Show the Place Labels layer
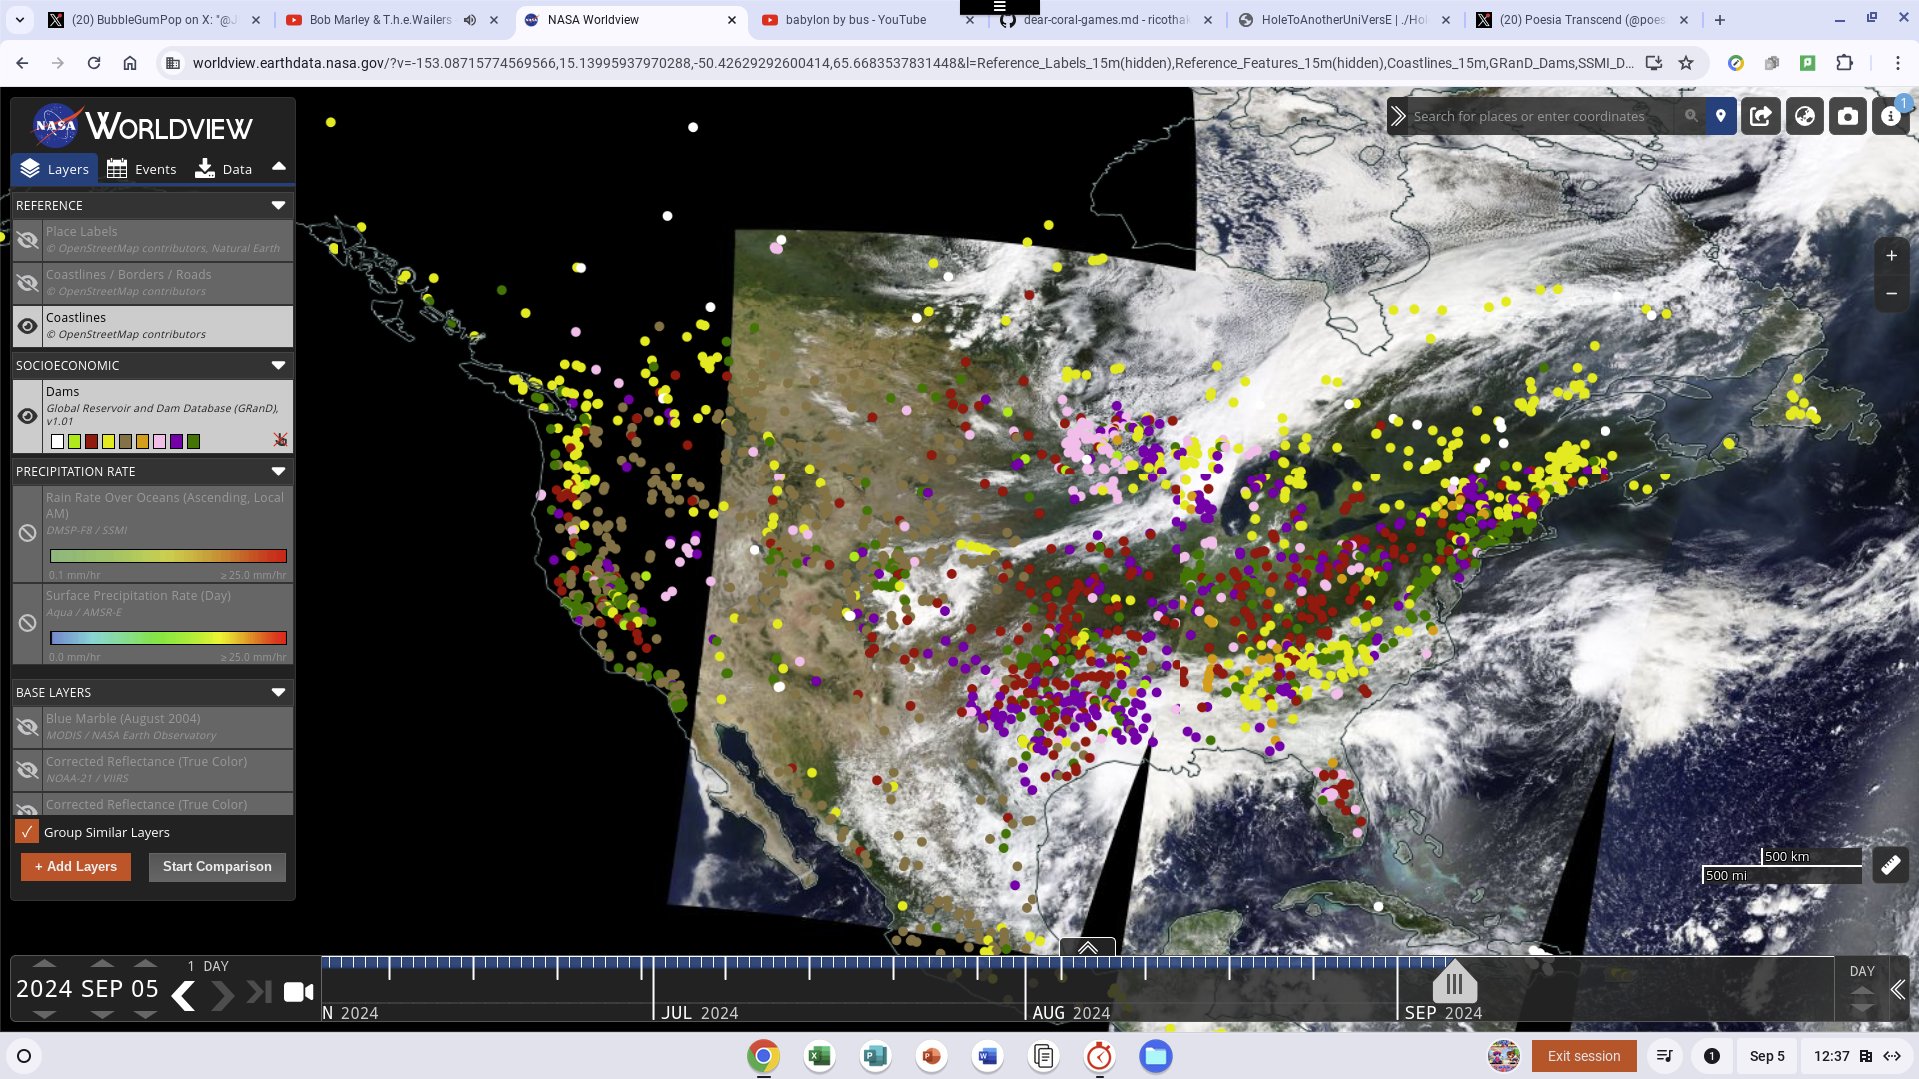The width and height of the screenshot is (1919, 1079). (27, 240)
